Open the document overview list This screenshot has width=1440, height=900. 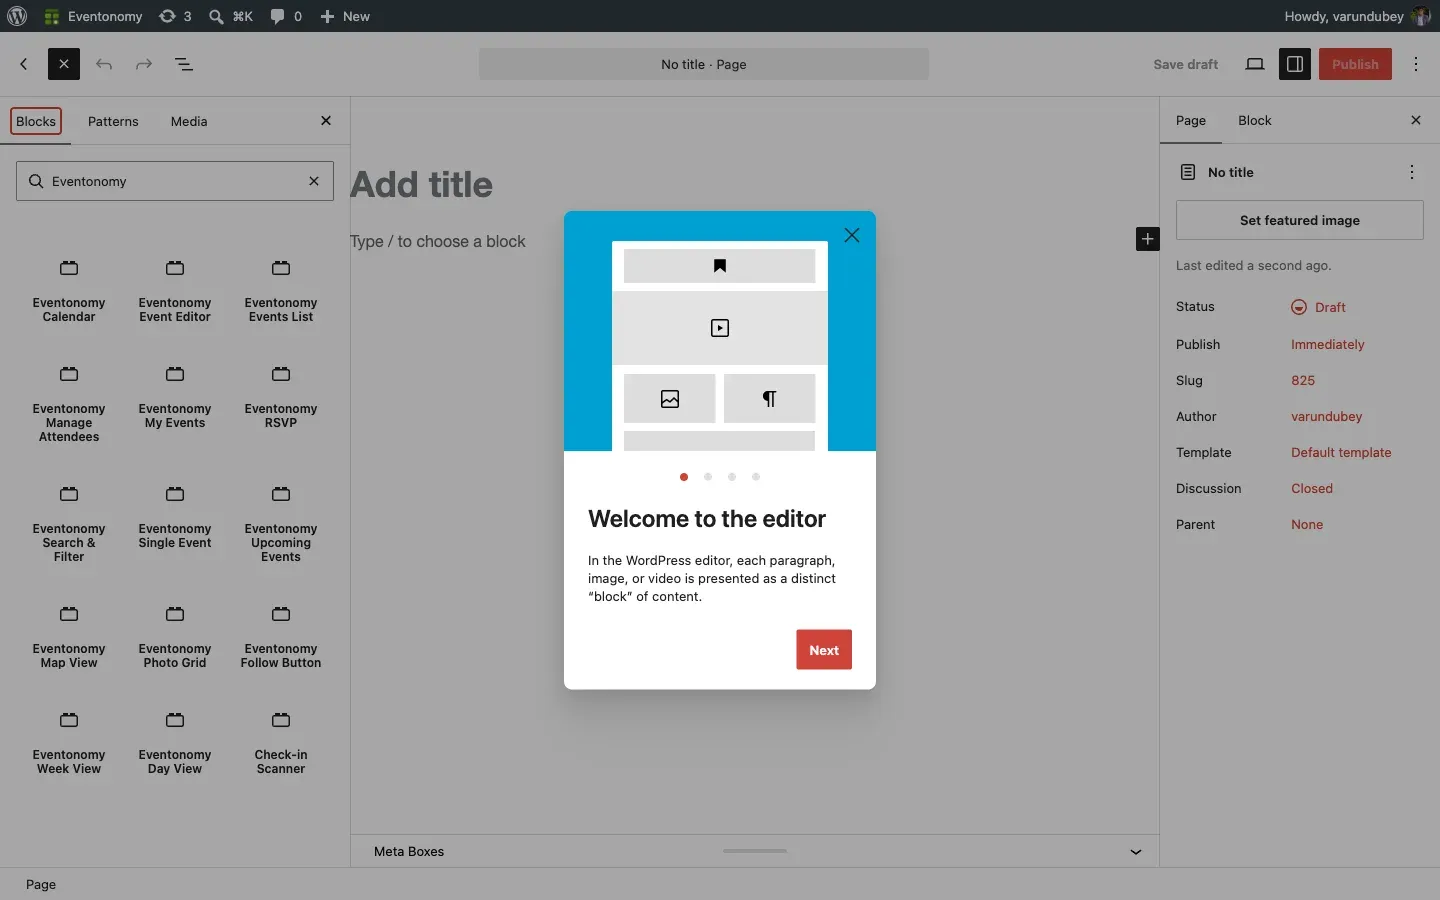(x=184, y=64)
